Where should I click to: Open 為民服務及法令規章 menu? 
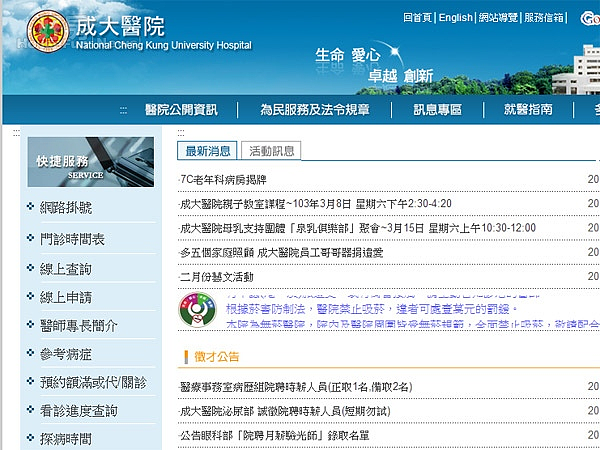(x=315, y=110)
